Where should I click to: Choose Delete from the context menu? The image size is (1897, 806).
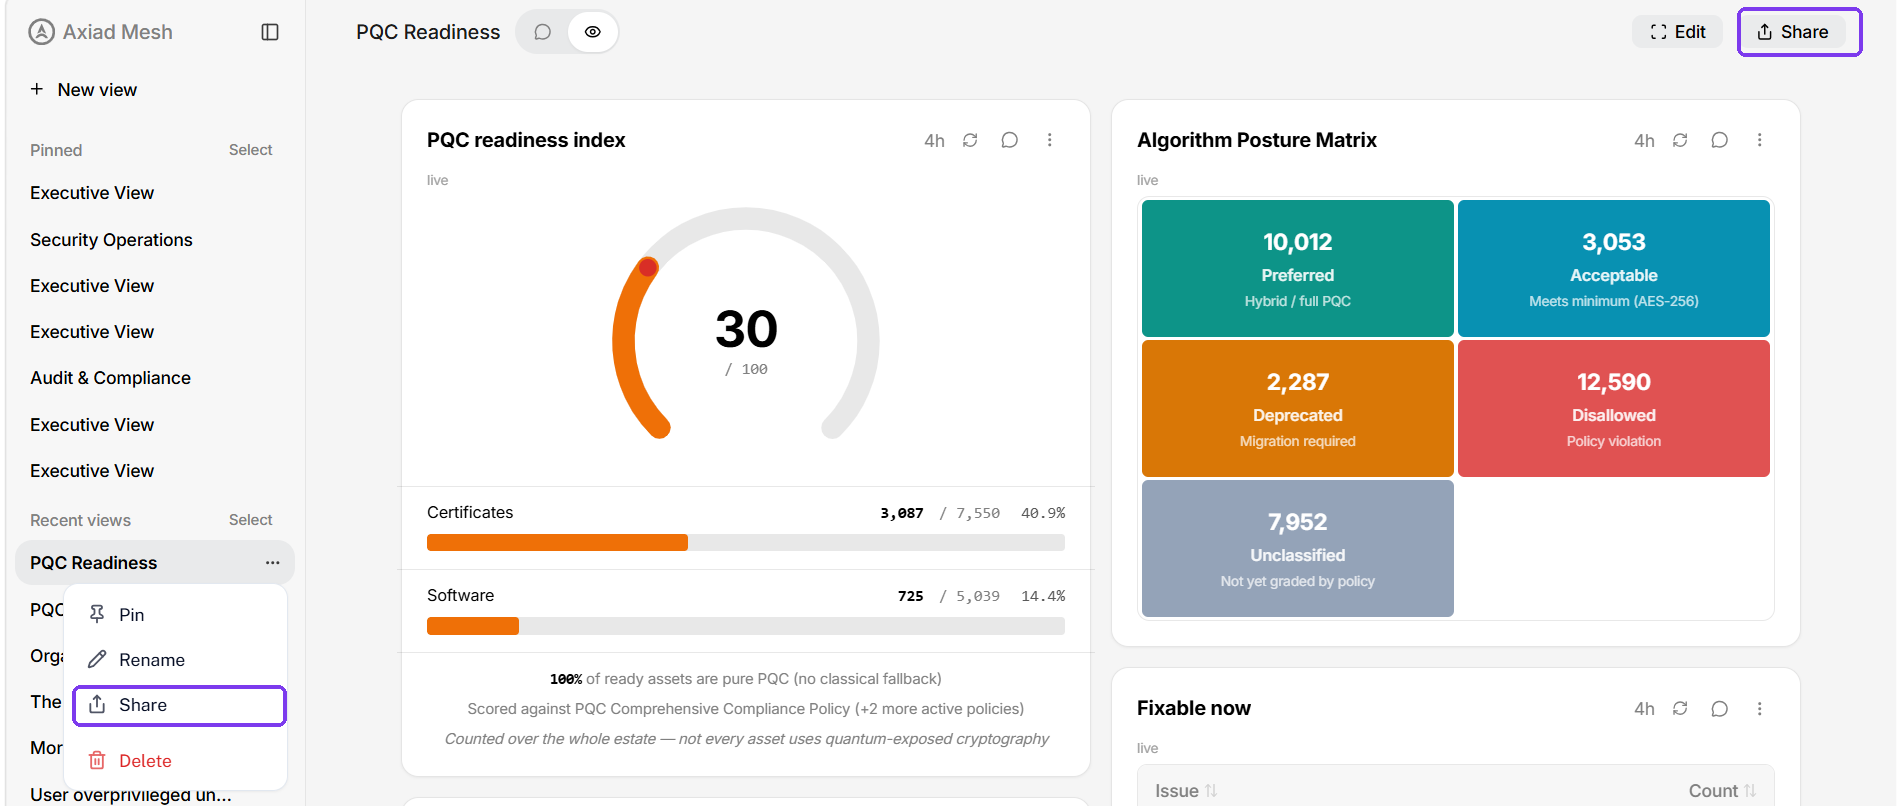(176, 761)
